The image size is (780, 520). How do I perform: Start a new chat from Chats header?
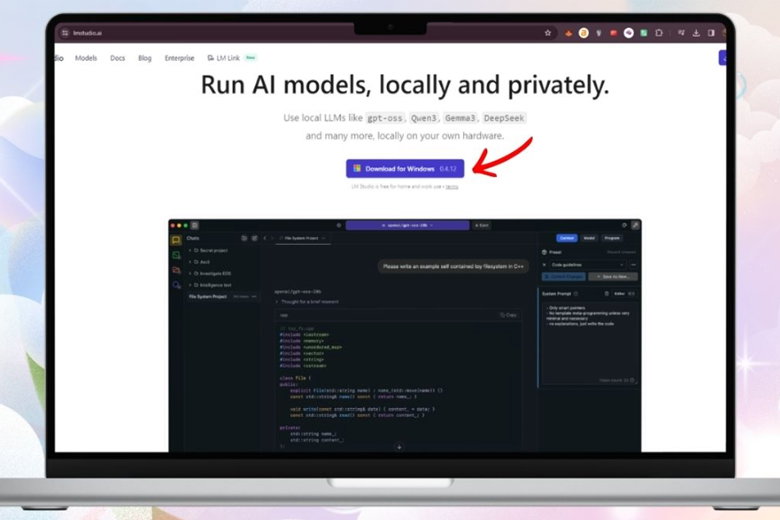point(255,238)
